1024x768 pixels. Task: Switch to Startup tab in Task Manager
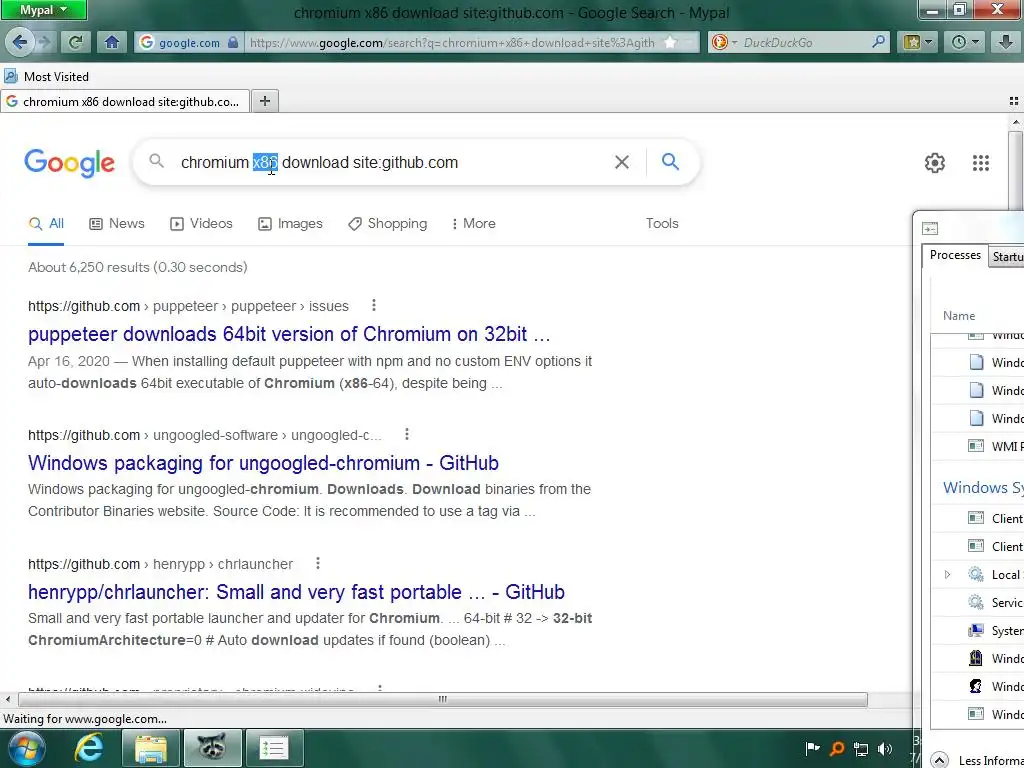click(1006, 257)
